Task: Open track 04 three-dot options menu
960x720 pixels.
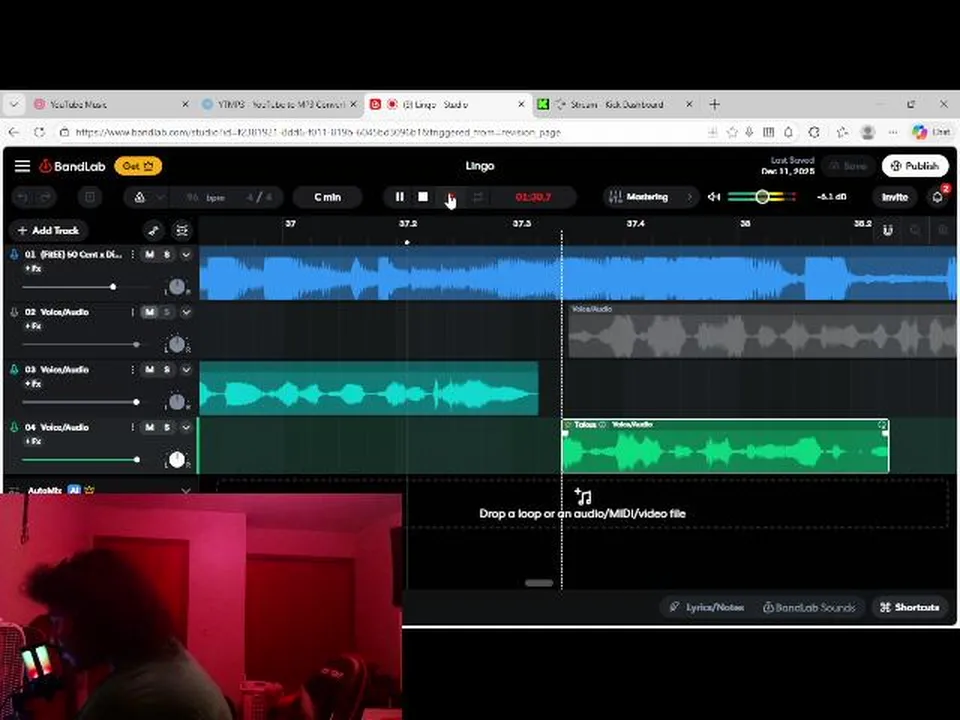Action: (132, 427)
